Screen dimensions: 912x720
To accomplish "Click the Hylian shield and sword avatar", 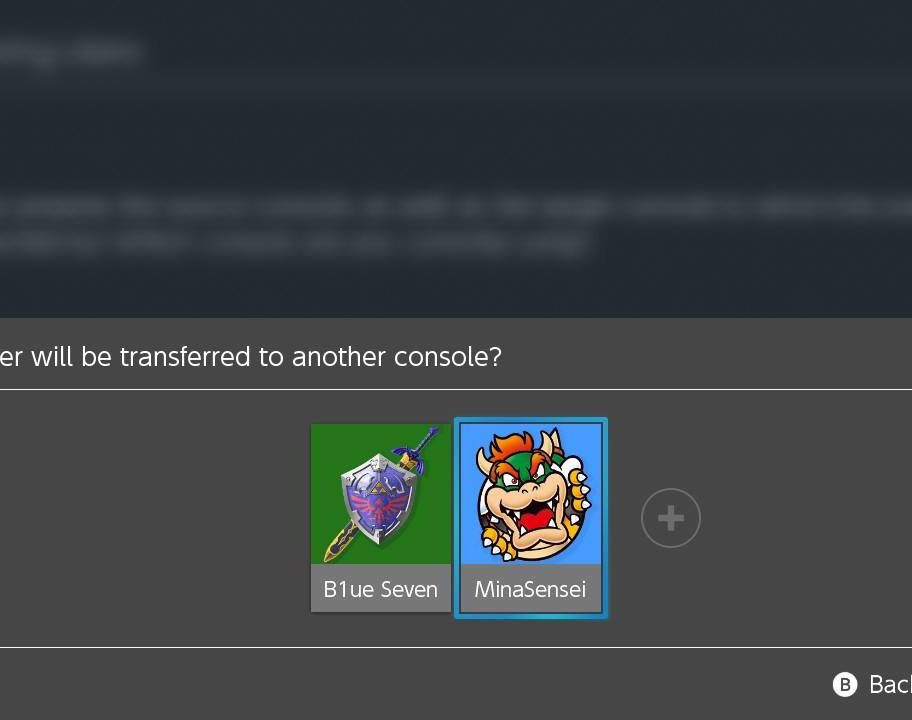I will pos(380,494).
